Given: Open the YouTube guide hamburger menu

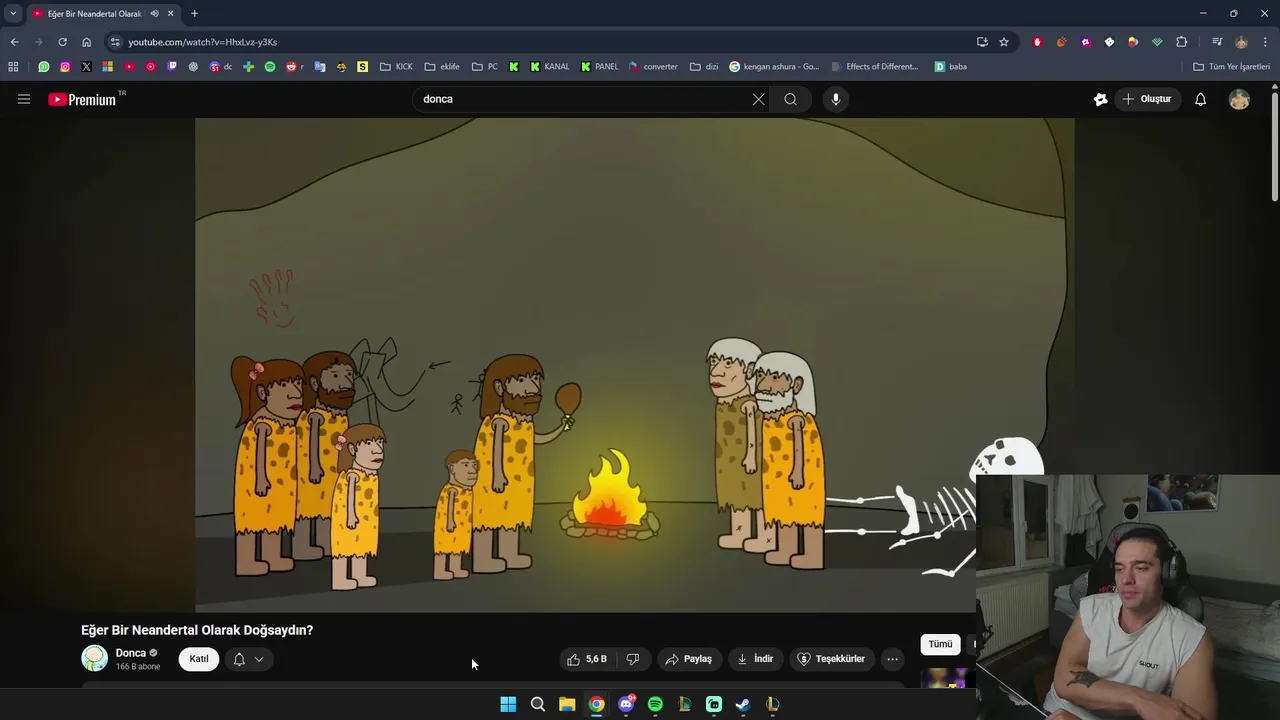Looking at the screenshot, I should (x=24, y=99).
